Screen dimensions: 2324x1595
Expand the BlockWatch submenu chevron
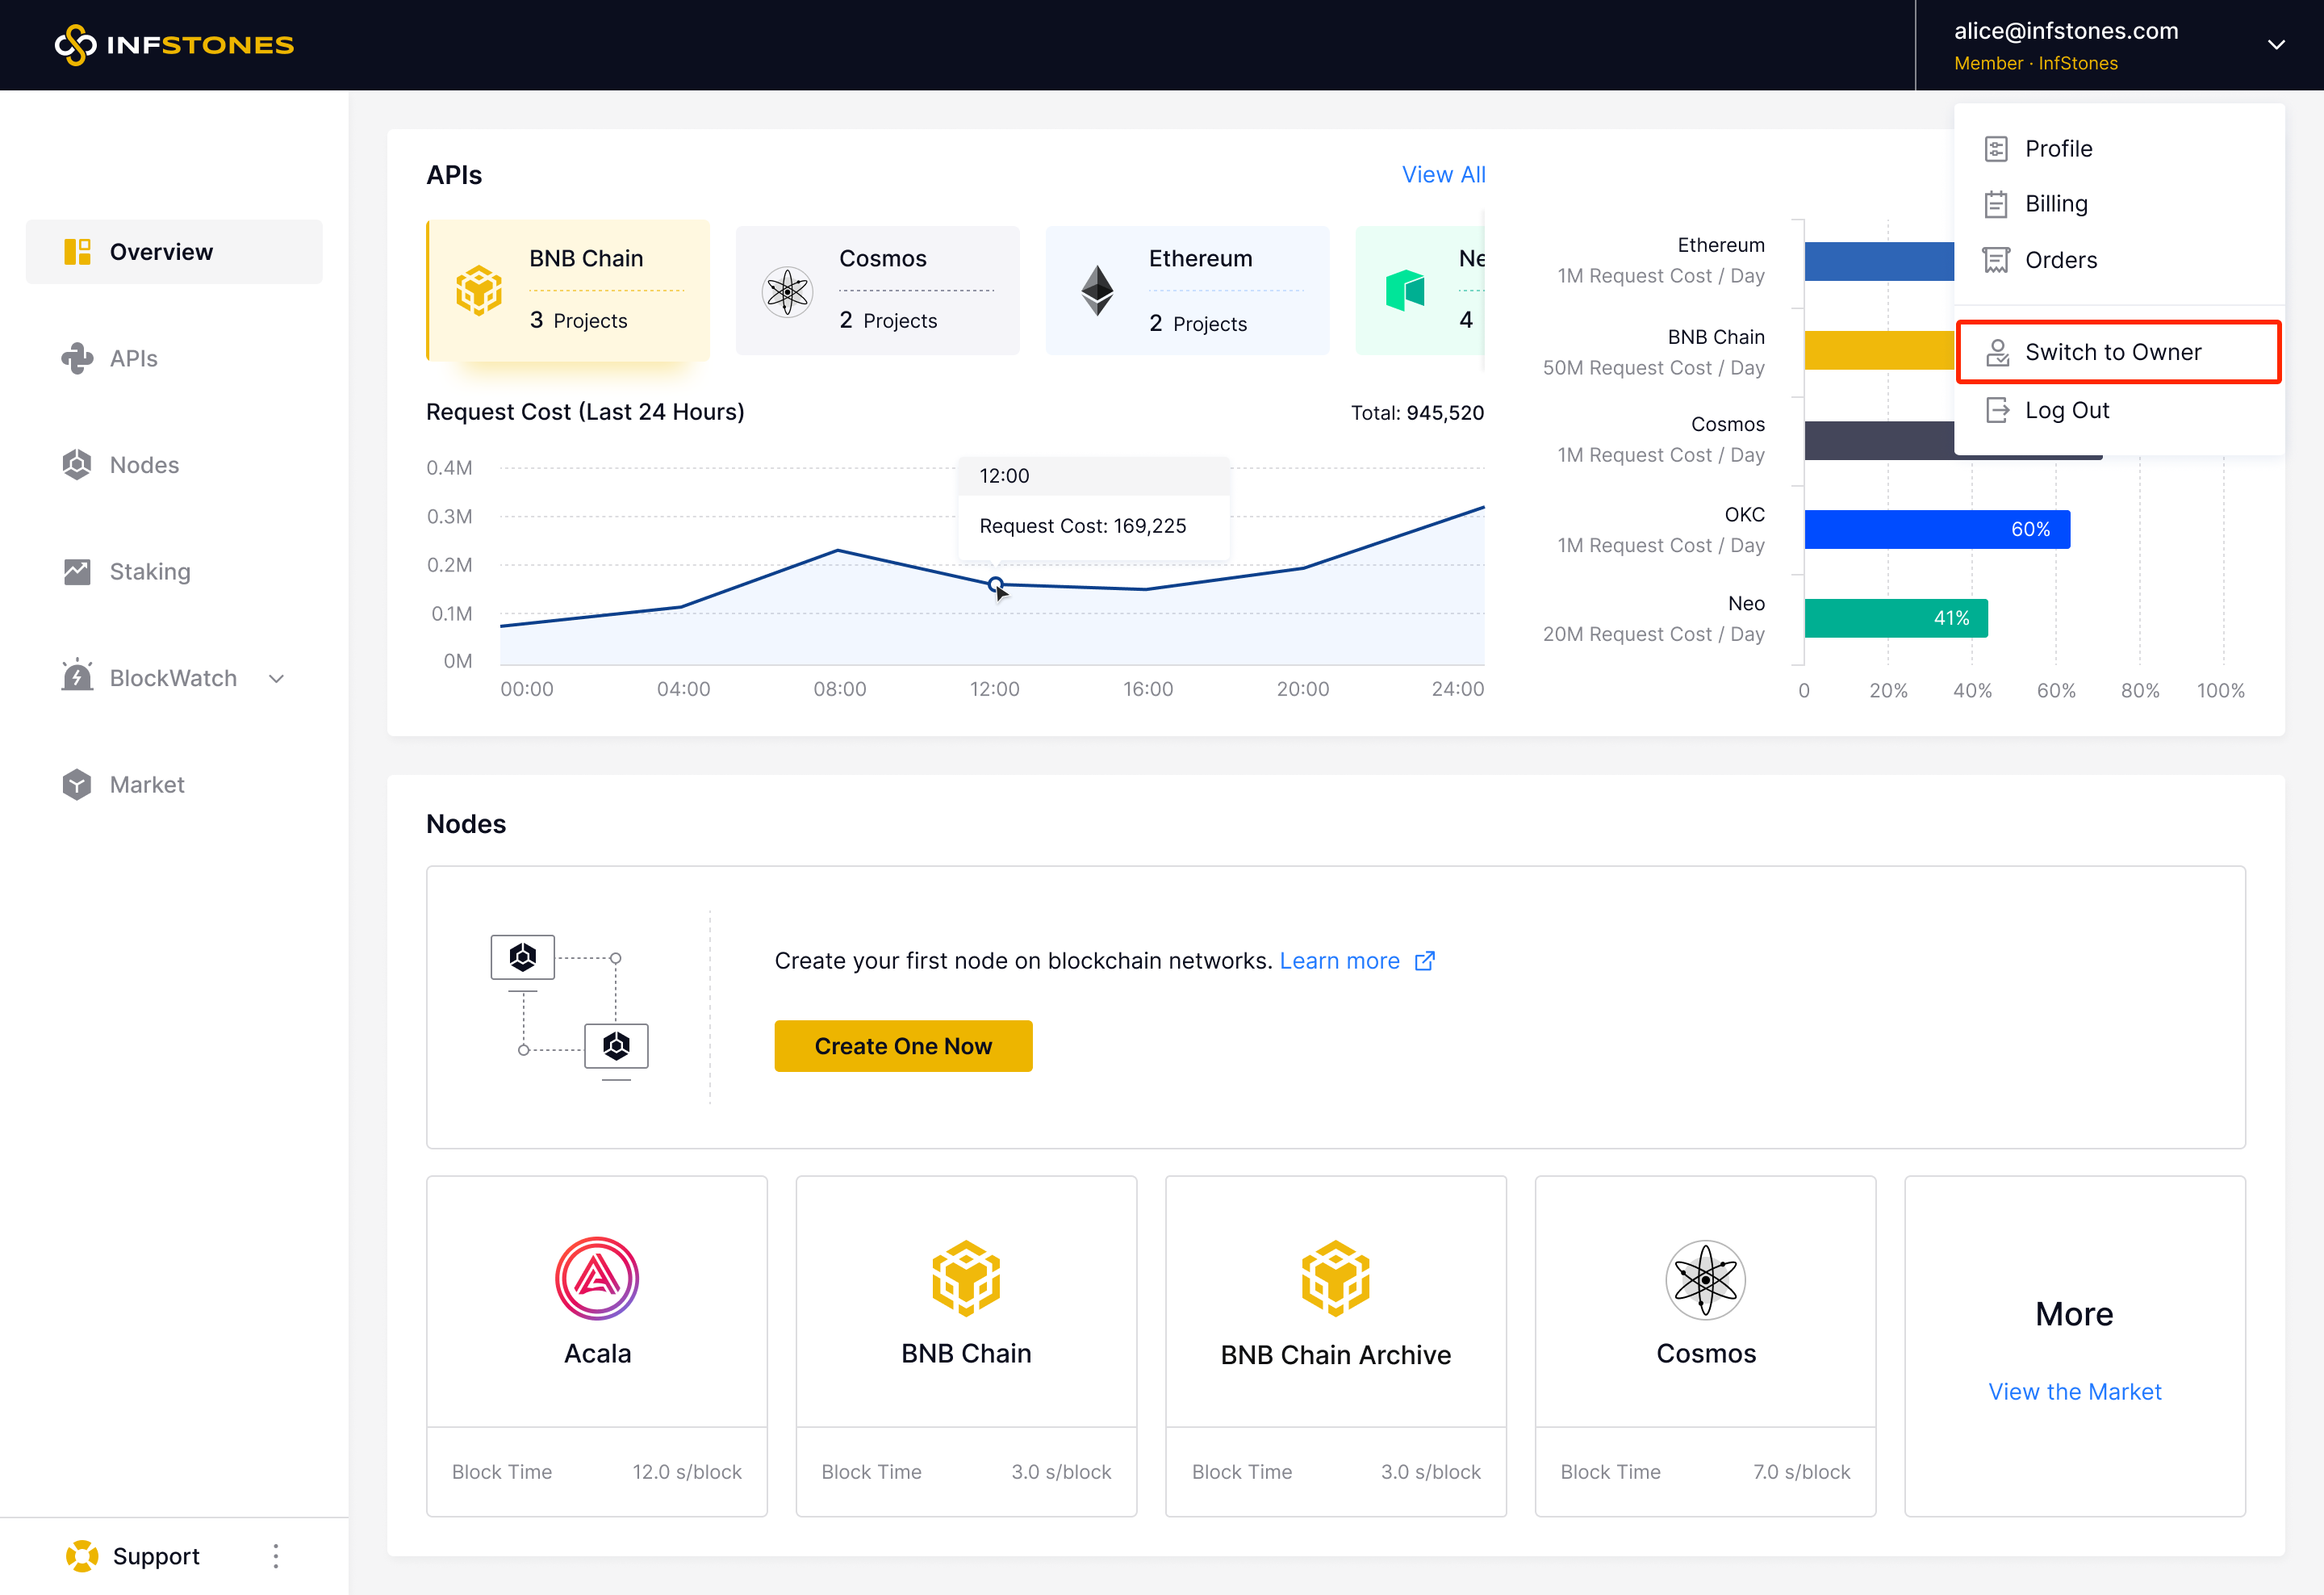pos(277,679)
